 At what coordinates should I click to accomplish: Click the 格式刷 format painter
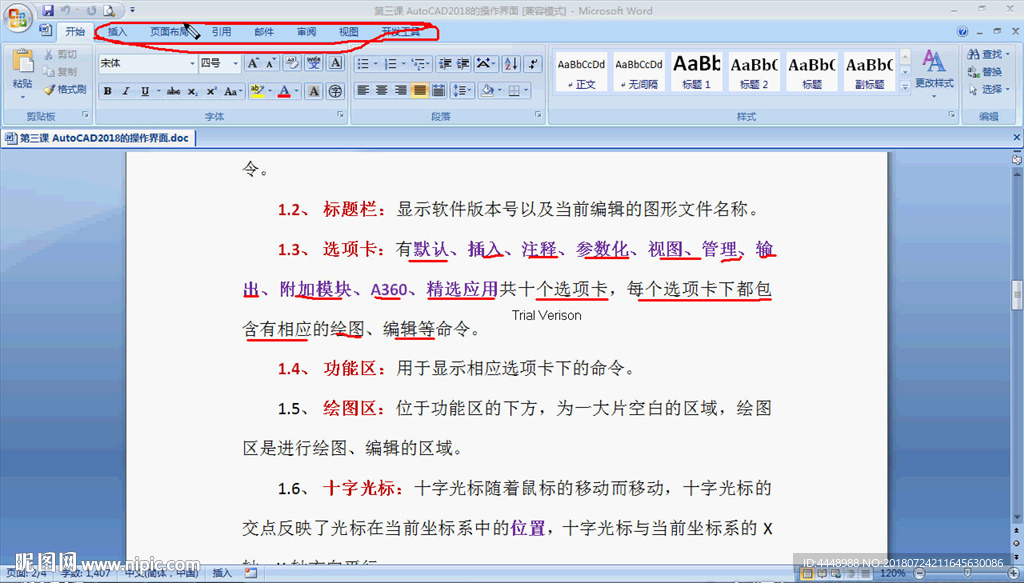point(65,89)
